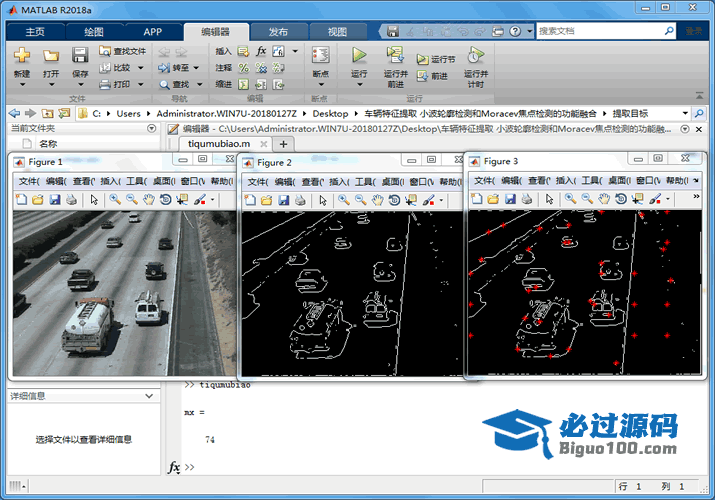
Task: Go up one folder level icon
Action: coord(47,113)
